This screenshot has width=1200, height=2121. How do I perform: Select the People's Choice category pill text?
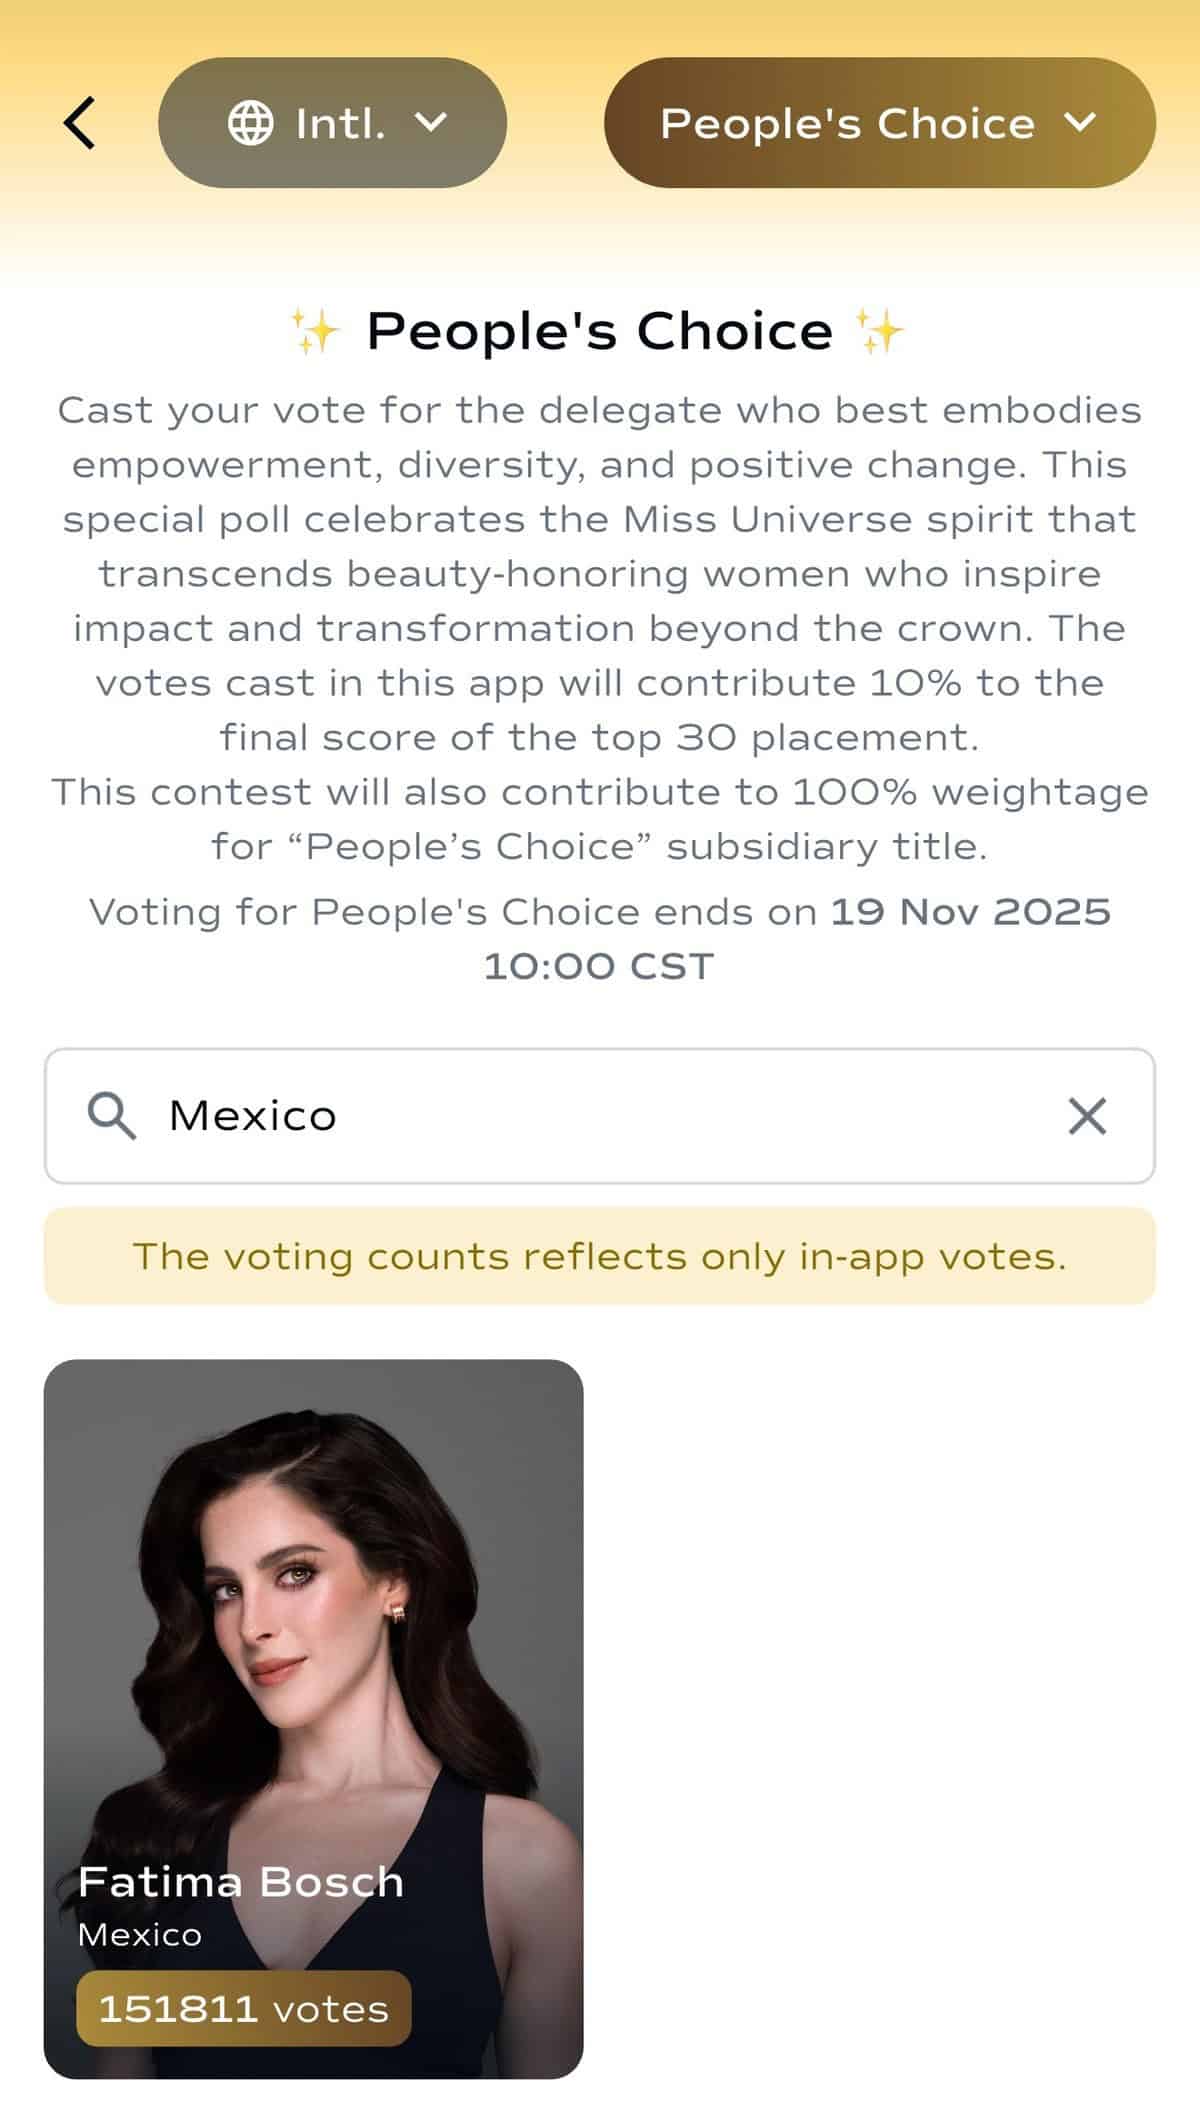[x=847, y=124]
